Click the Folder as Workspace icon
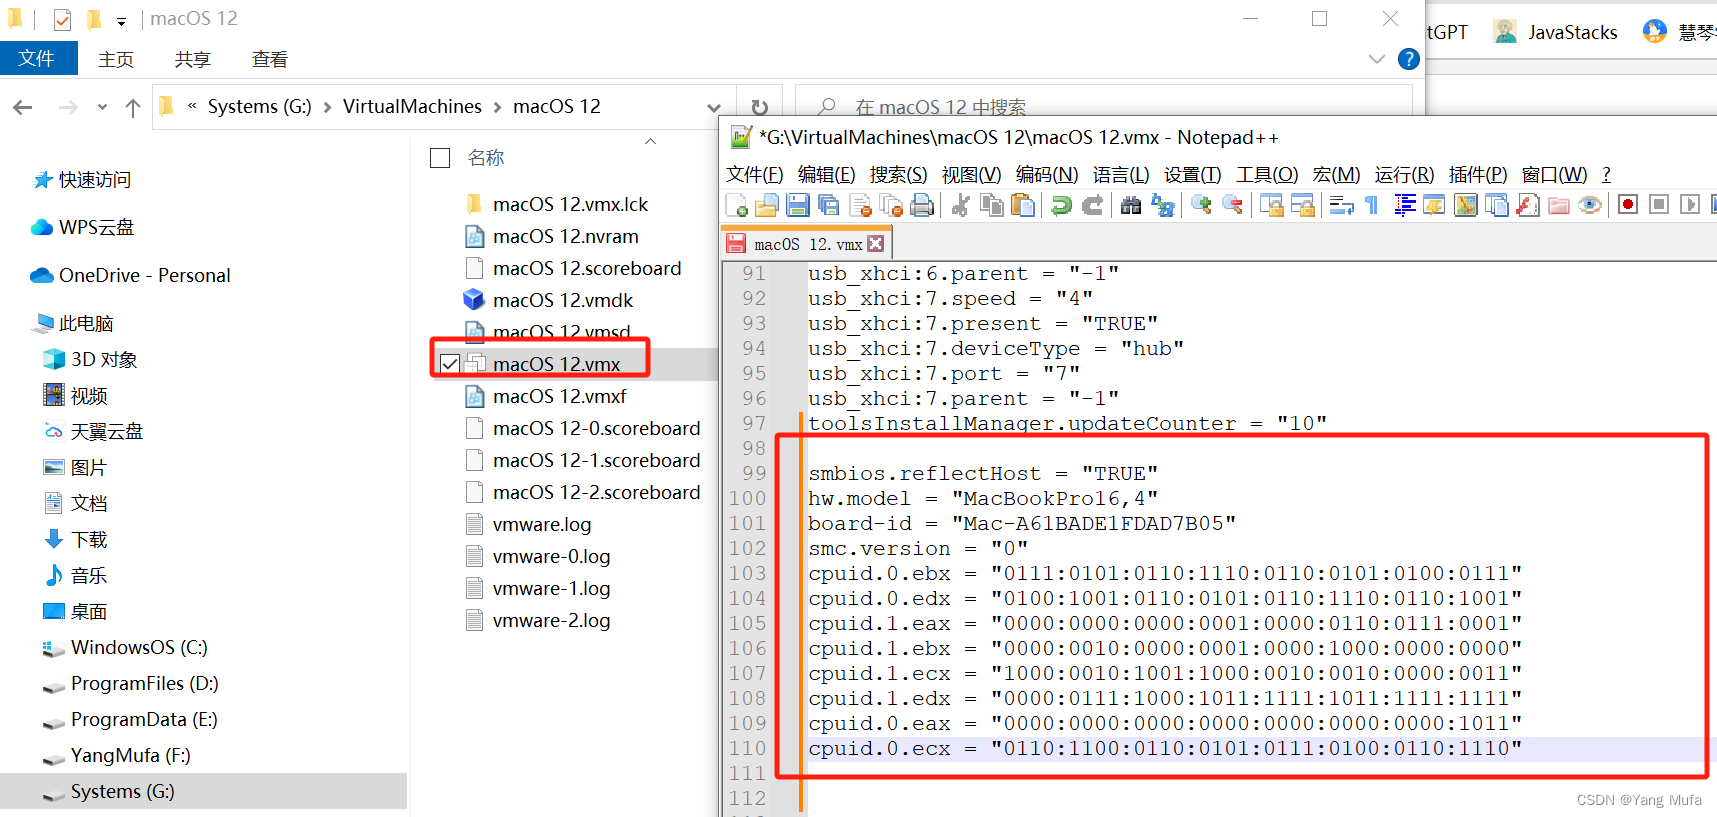 [1559, 205]
